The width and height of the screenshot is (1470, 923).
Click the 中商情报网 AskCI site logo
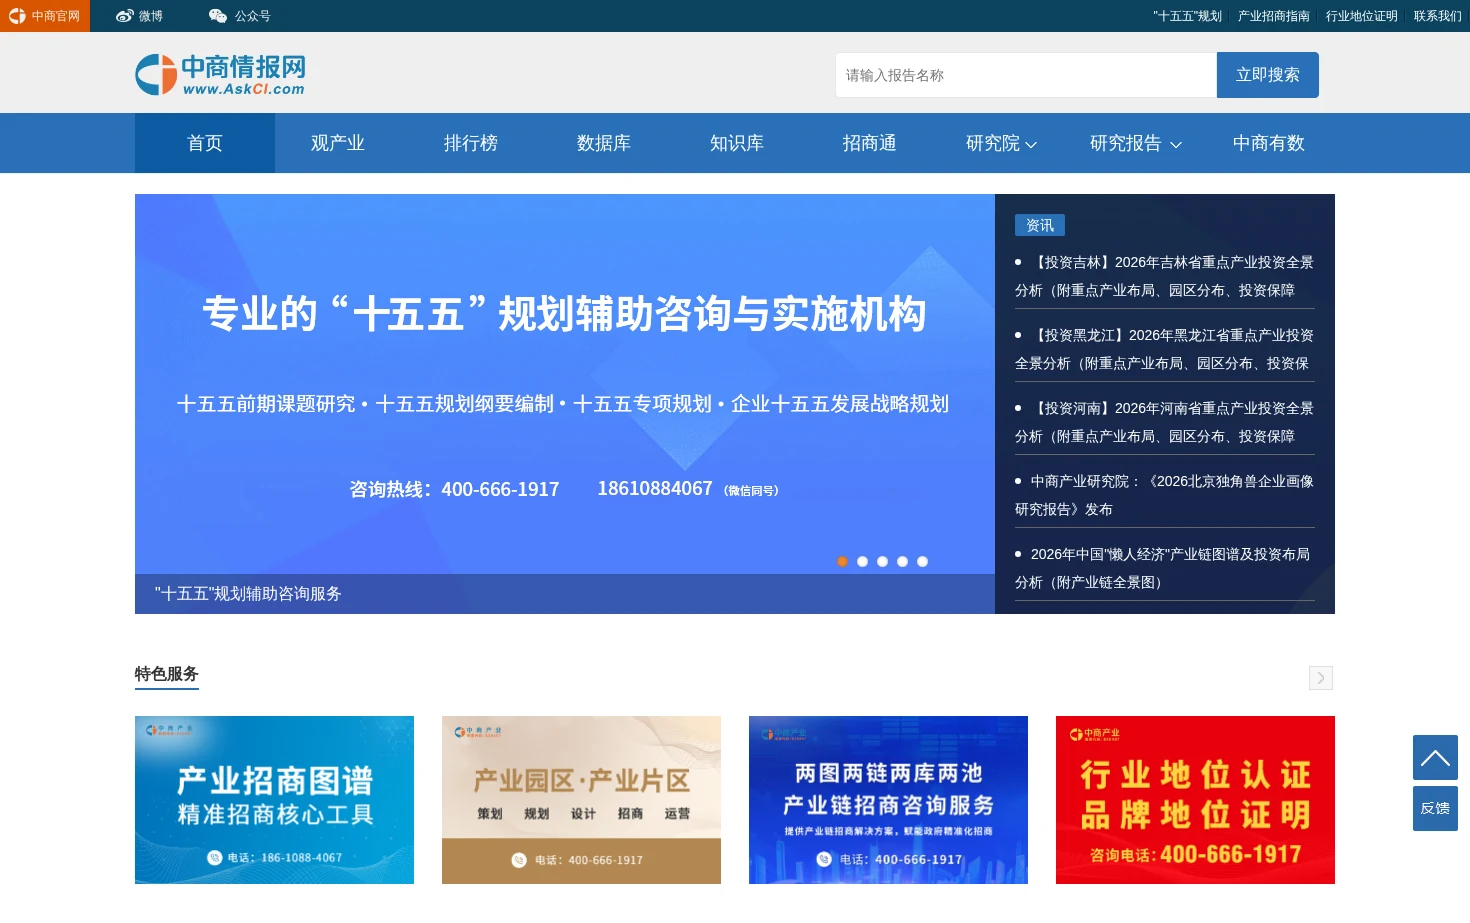(x=220, y=75)
